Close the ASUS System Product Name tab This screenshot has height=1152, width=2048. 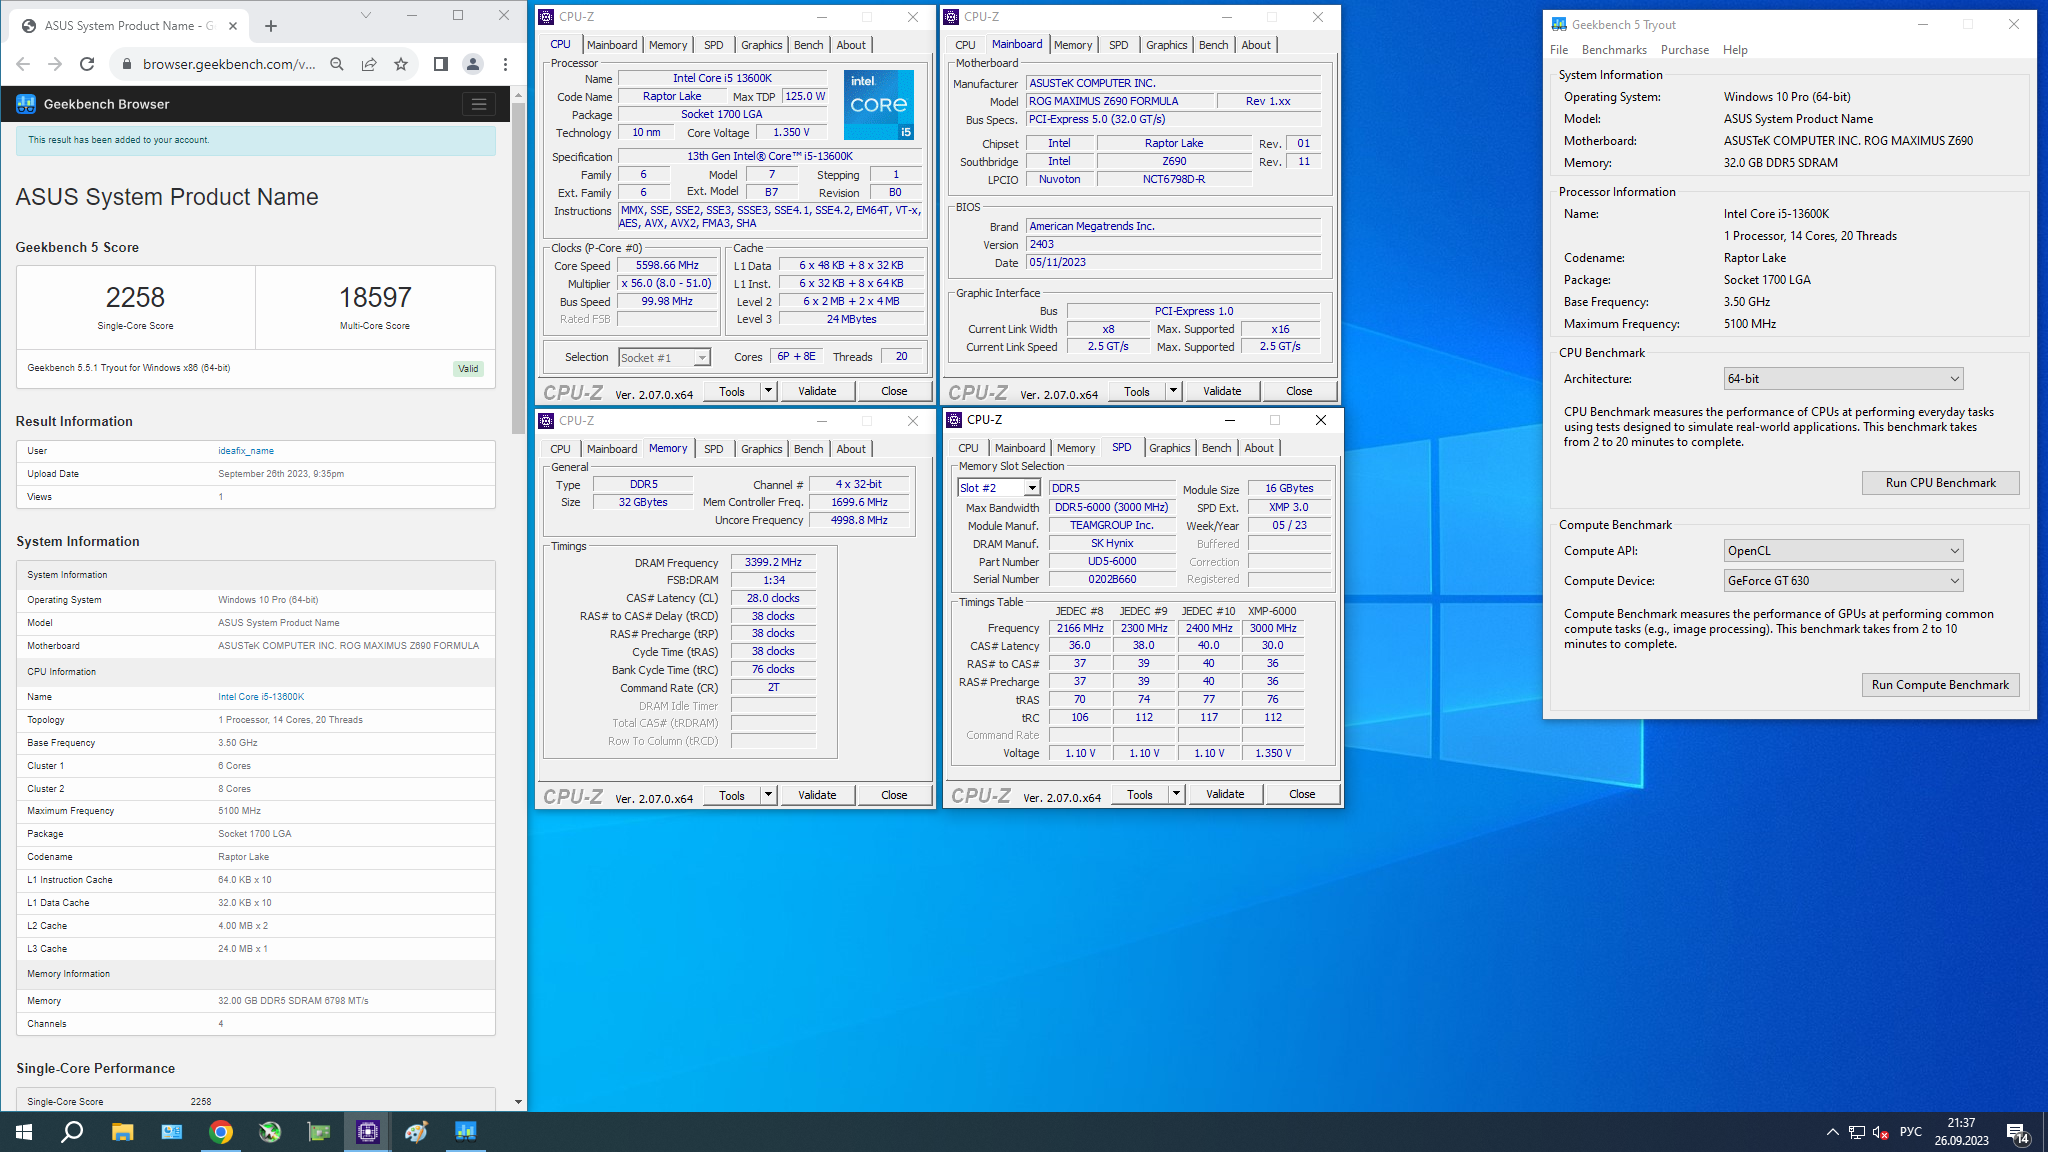pyautogui.click(x=233, y=26)
